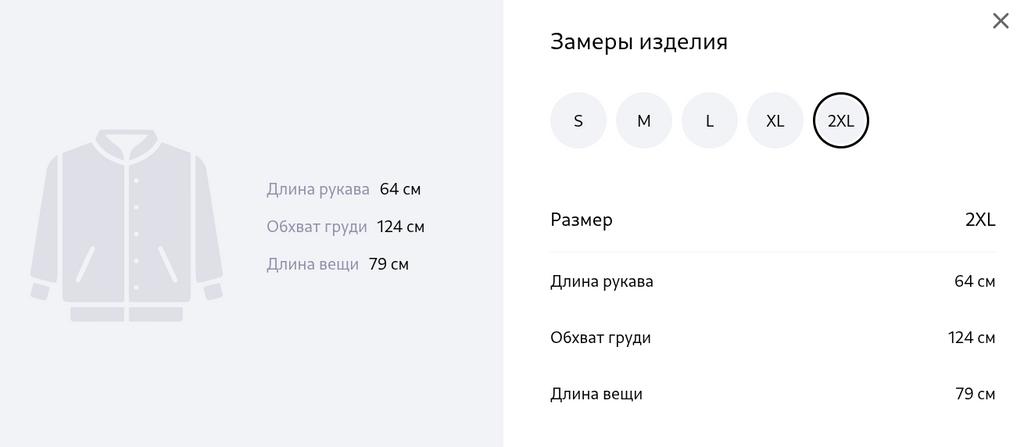Select size S
Screen dimensions: 1024x447
coord(578,121)
